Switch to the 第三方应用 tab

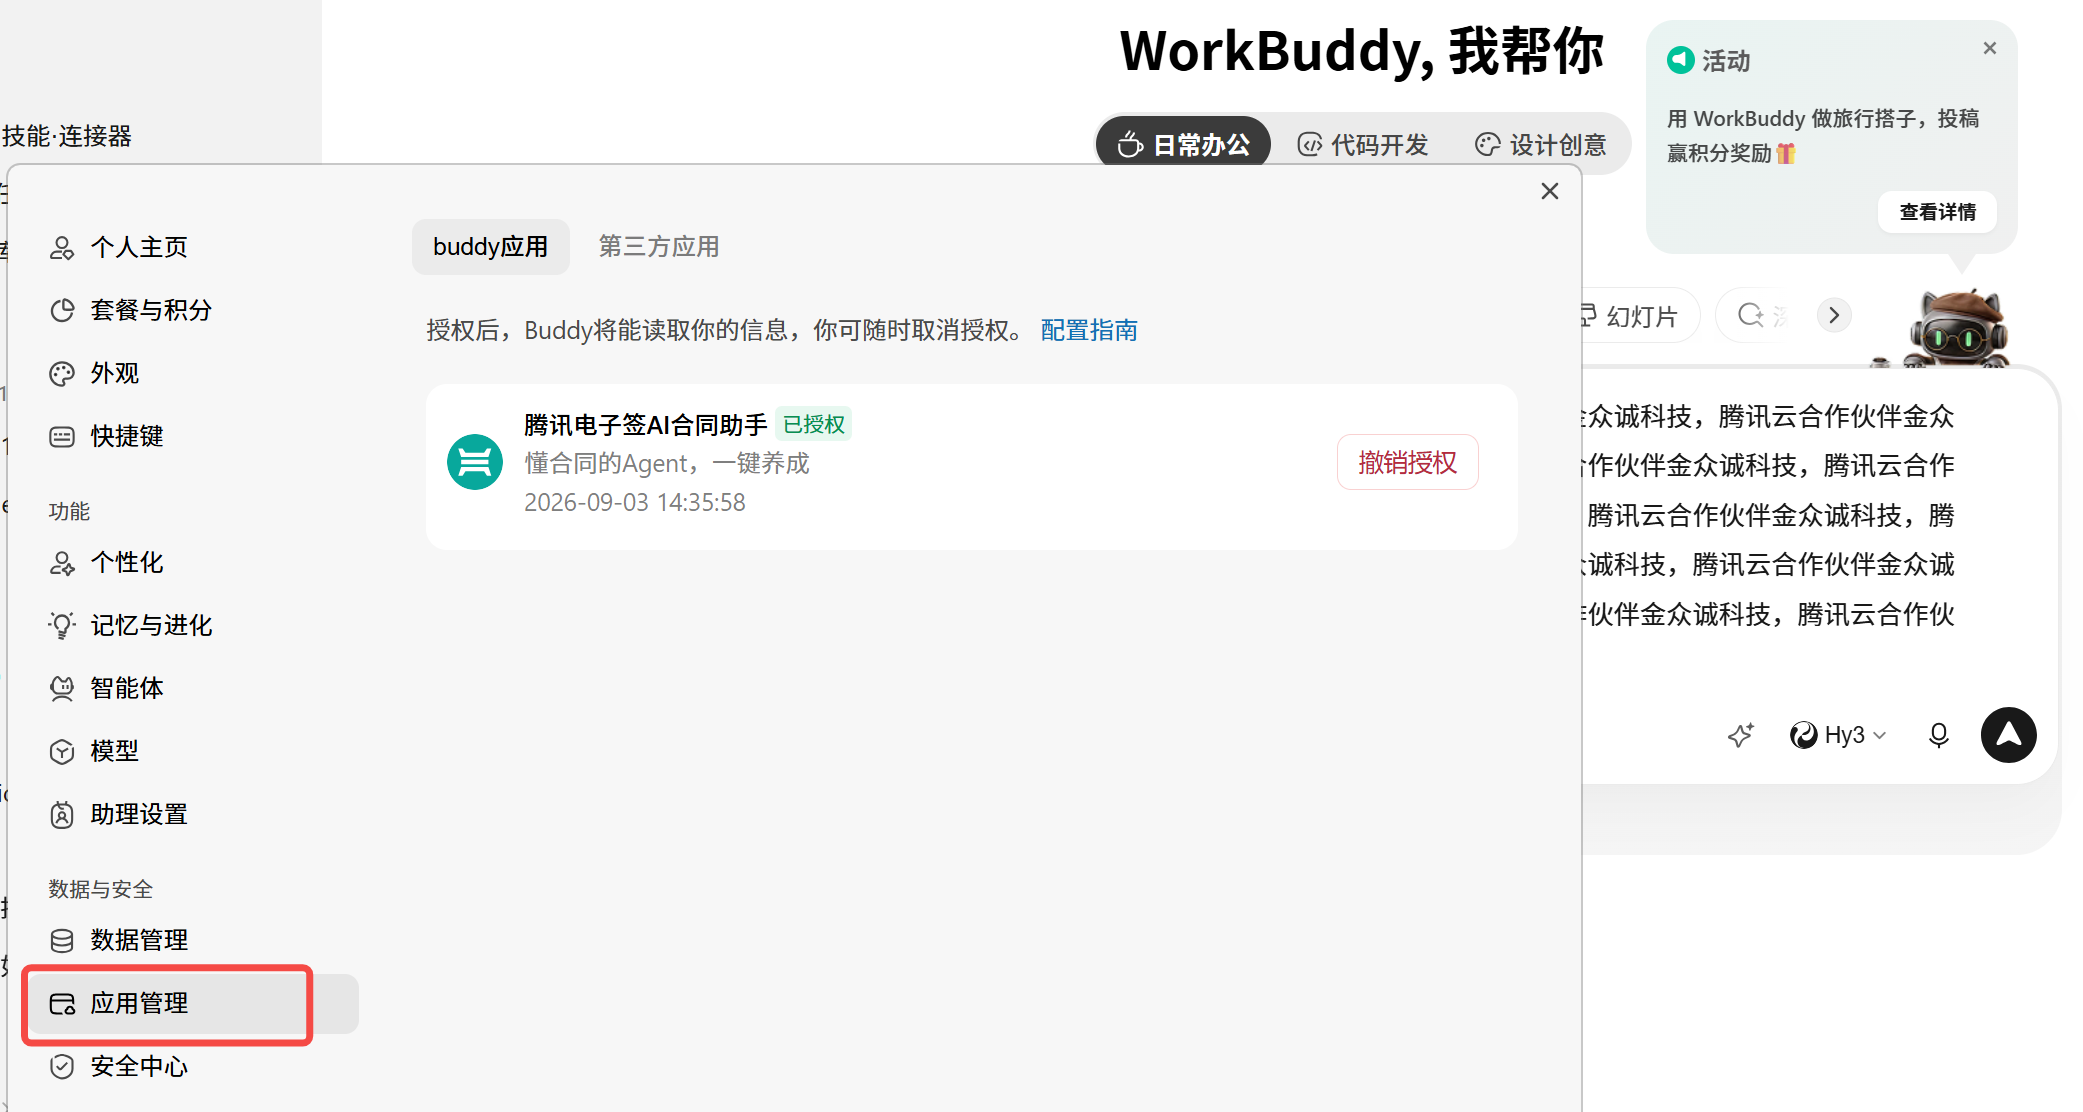659,247
